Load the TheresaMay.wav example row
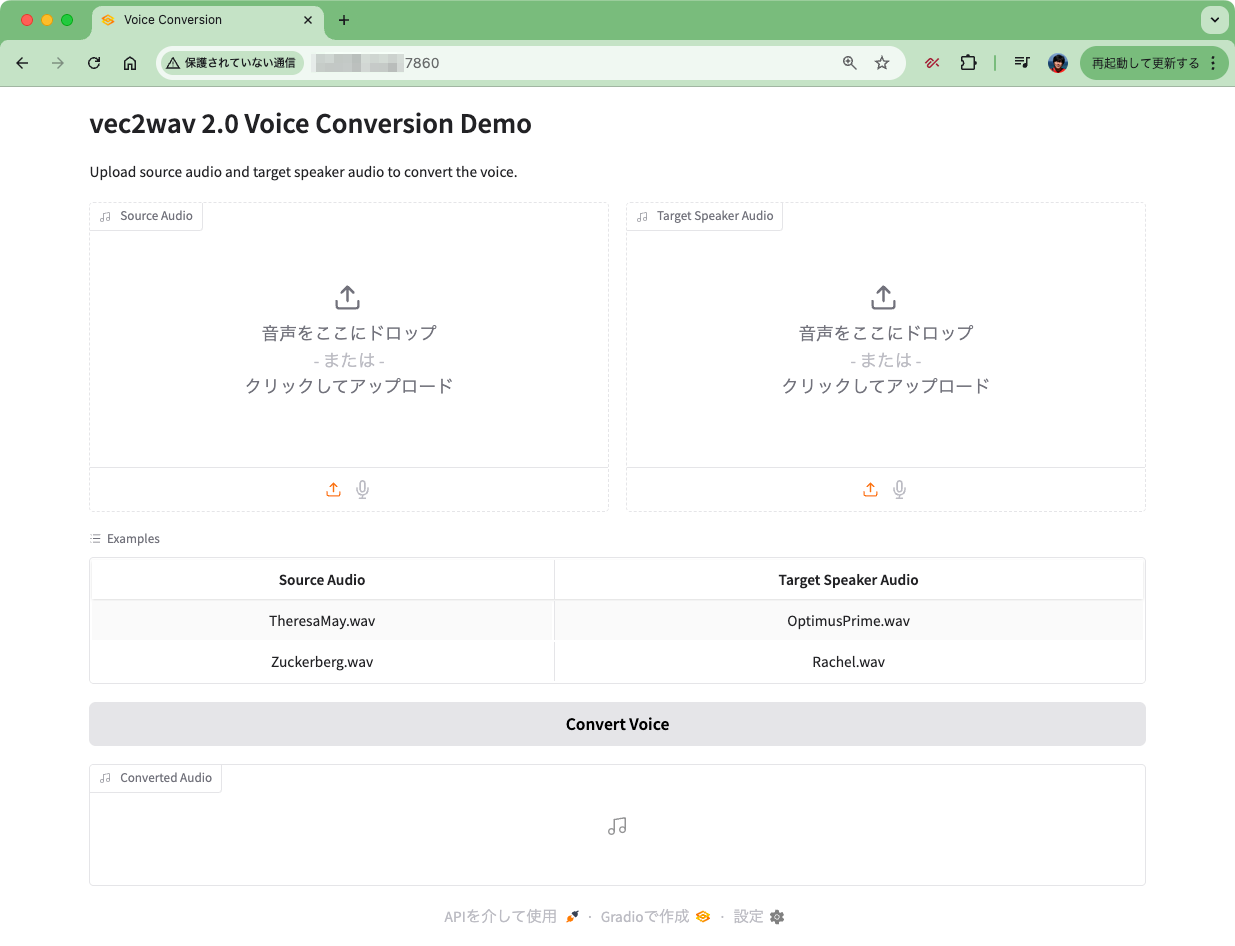The height and width of the screenshot is (946, 1235). tap(617, 620)
